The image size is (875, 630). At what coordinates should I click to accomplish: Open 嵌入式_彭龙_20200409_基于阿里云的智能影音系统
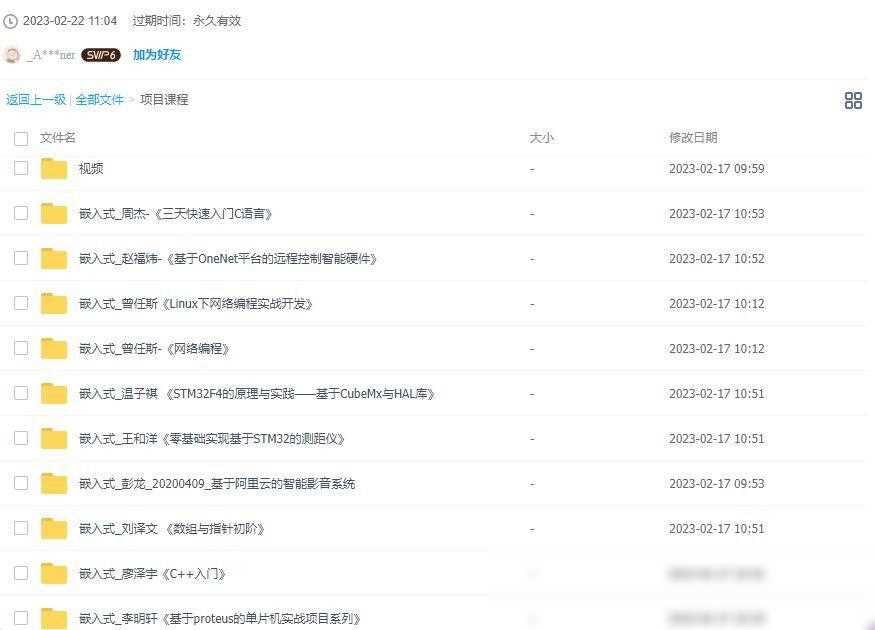click(217, 484)
